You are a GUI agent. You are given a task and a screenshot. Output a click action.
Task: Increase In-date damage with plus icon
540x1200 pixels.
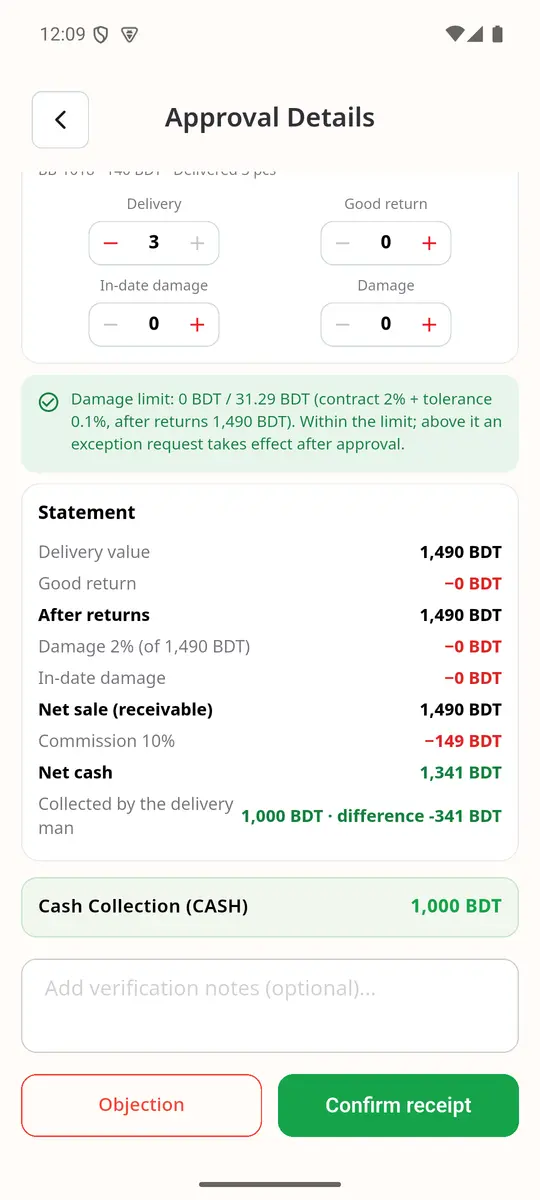click(x=197, y=325)
